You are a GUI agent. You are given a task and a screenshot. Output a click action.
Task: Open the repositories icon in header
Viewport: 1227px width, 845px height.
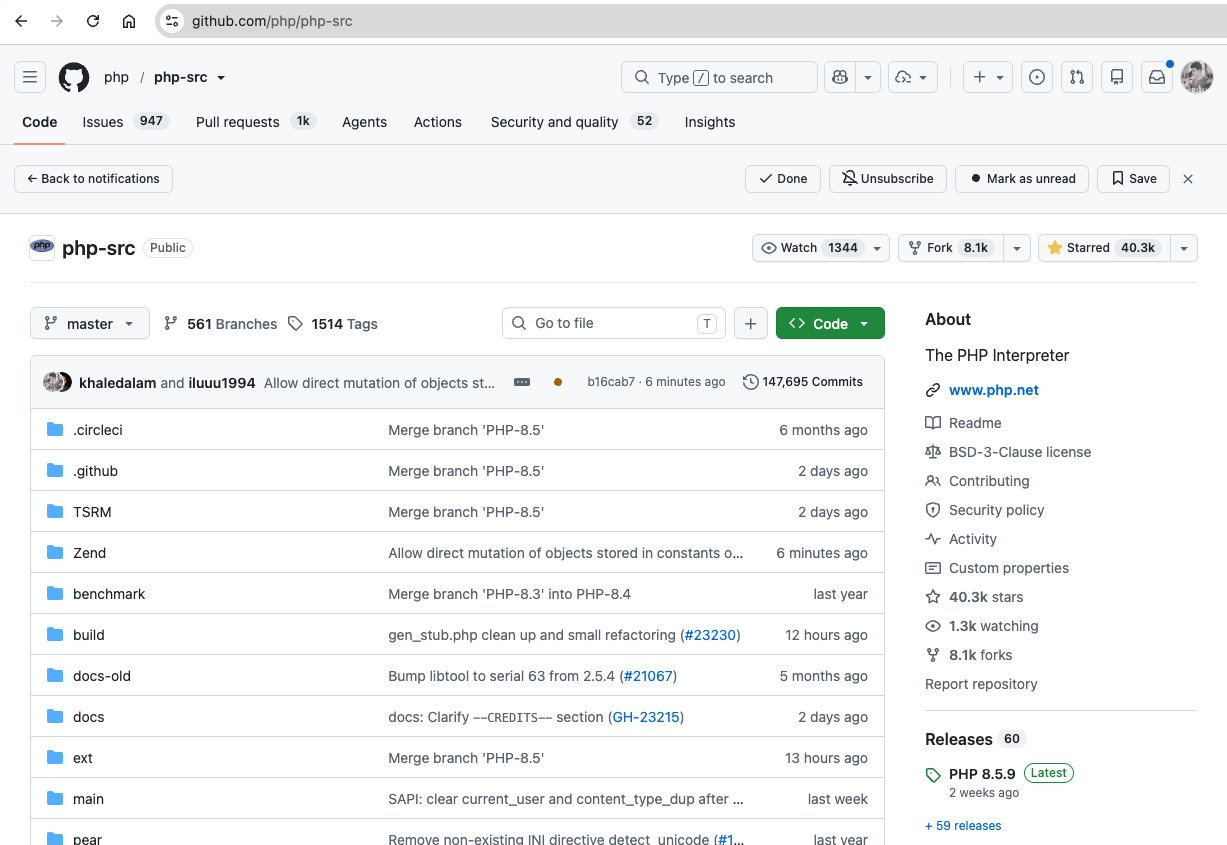click(x=1117, y=77)
